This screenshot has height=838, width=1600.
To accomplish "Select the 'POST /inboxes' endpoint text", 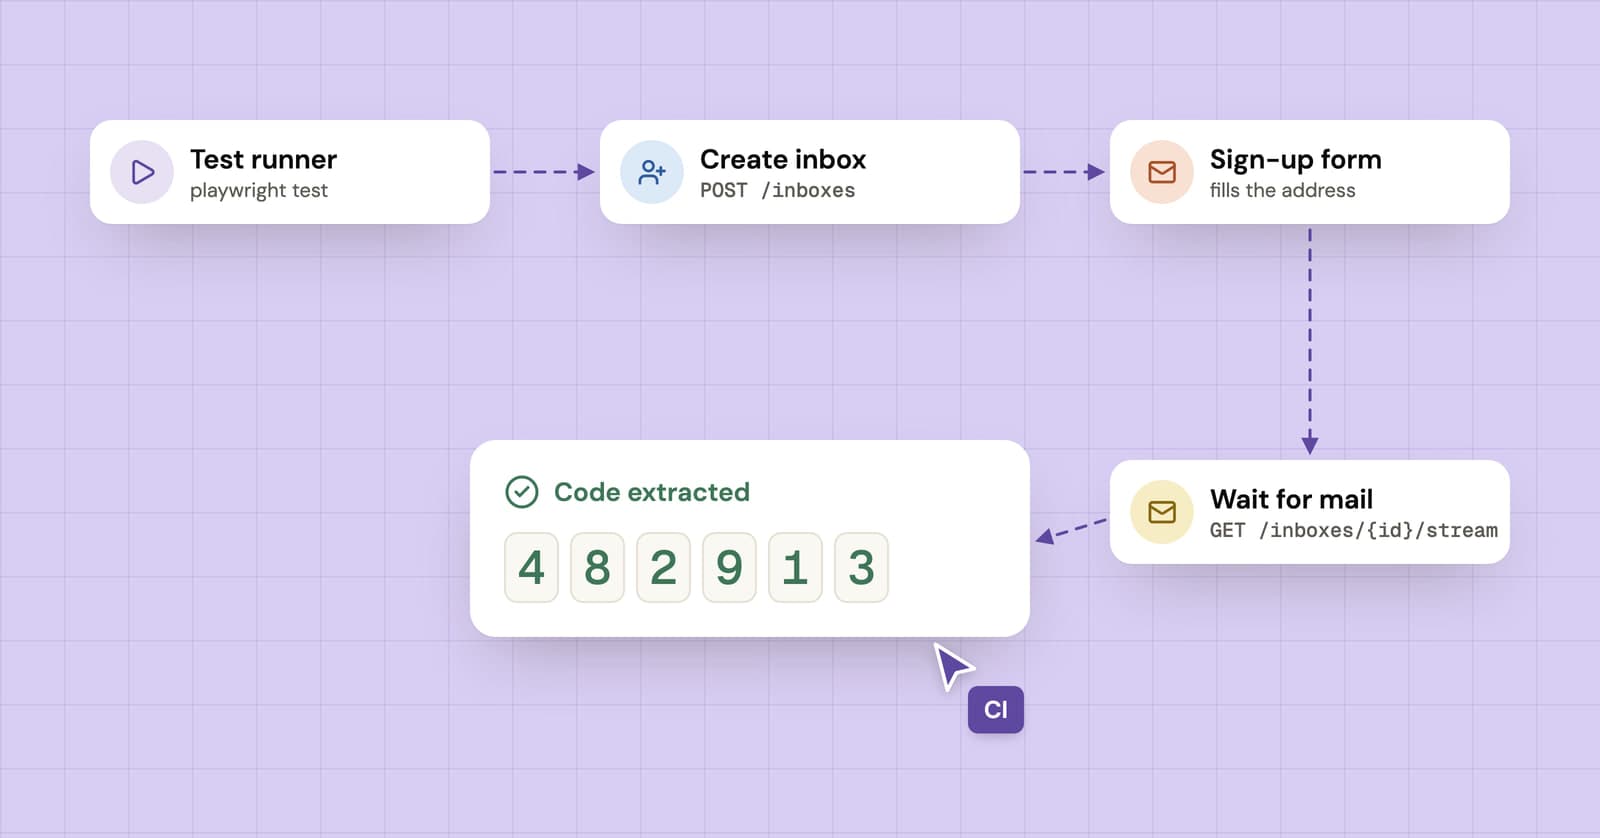I will click(x=778, y=190).
